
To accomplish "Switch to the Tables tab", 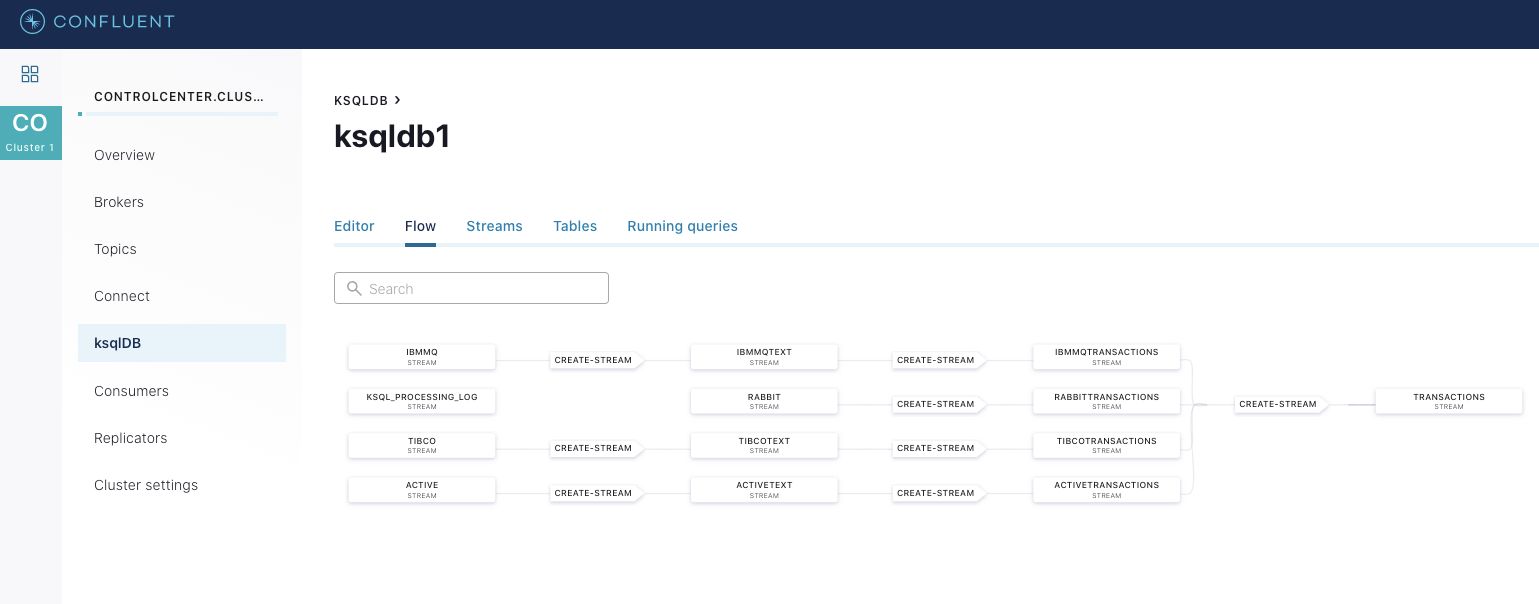I will (x=575, y=226).
